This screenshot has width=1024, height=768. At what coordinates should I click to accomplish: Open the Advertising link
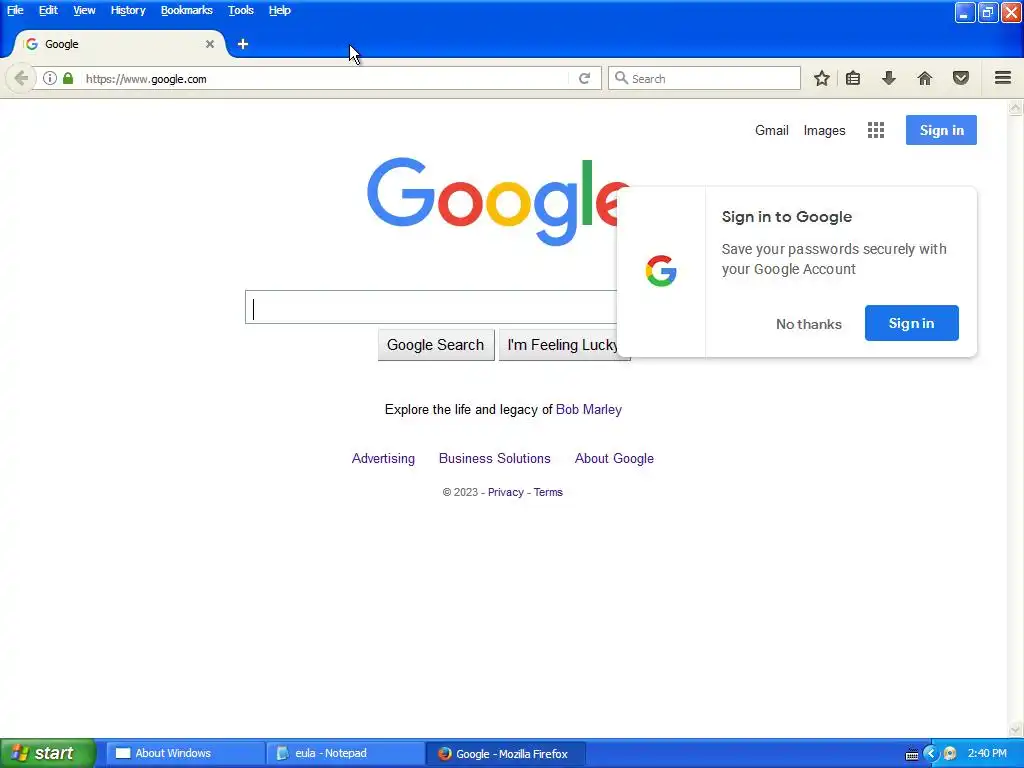[x=383, y=458]
